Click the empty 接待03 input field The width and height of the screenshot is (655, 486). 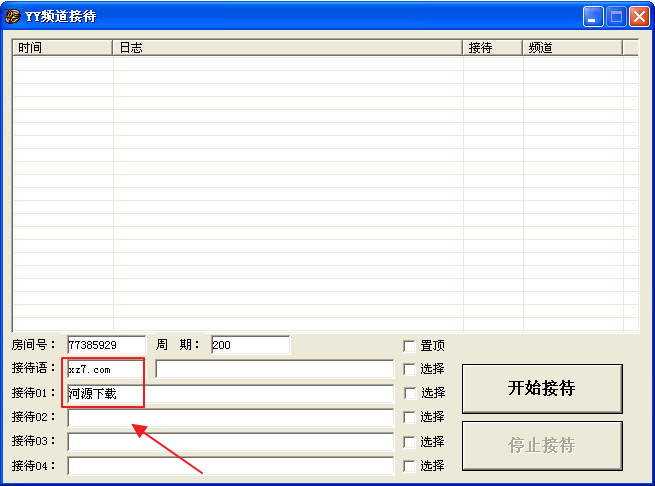tap(230, 442)
